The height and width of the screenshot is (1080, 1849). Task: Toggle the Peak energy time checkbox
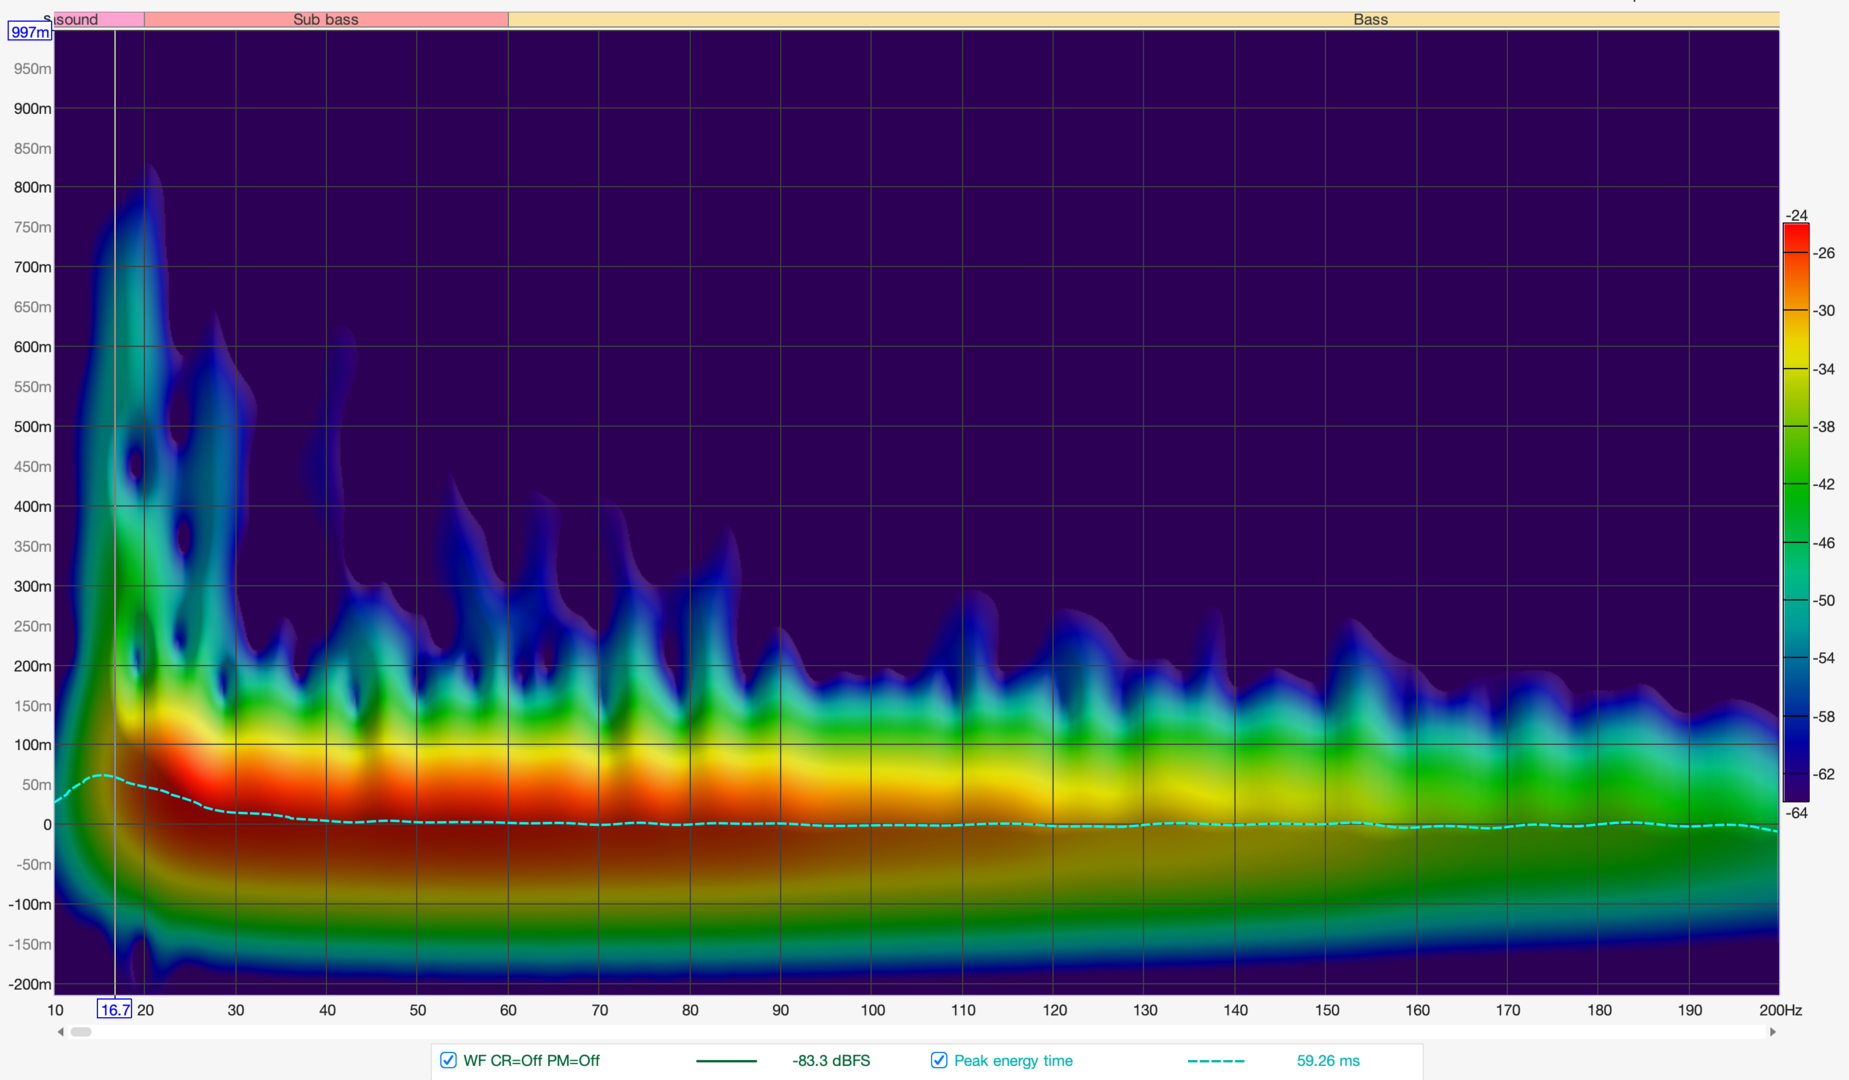tap(938, 1061)
